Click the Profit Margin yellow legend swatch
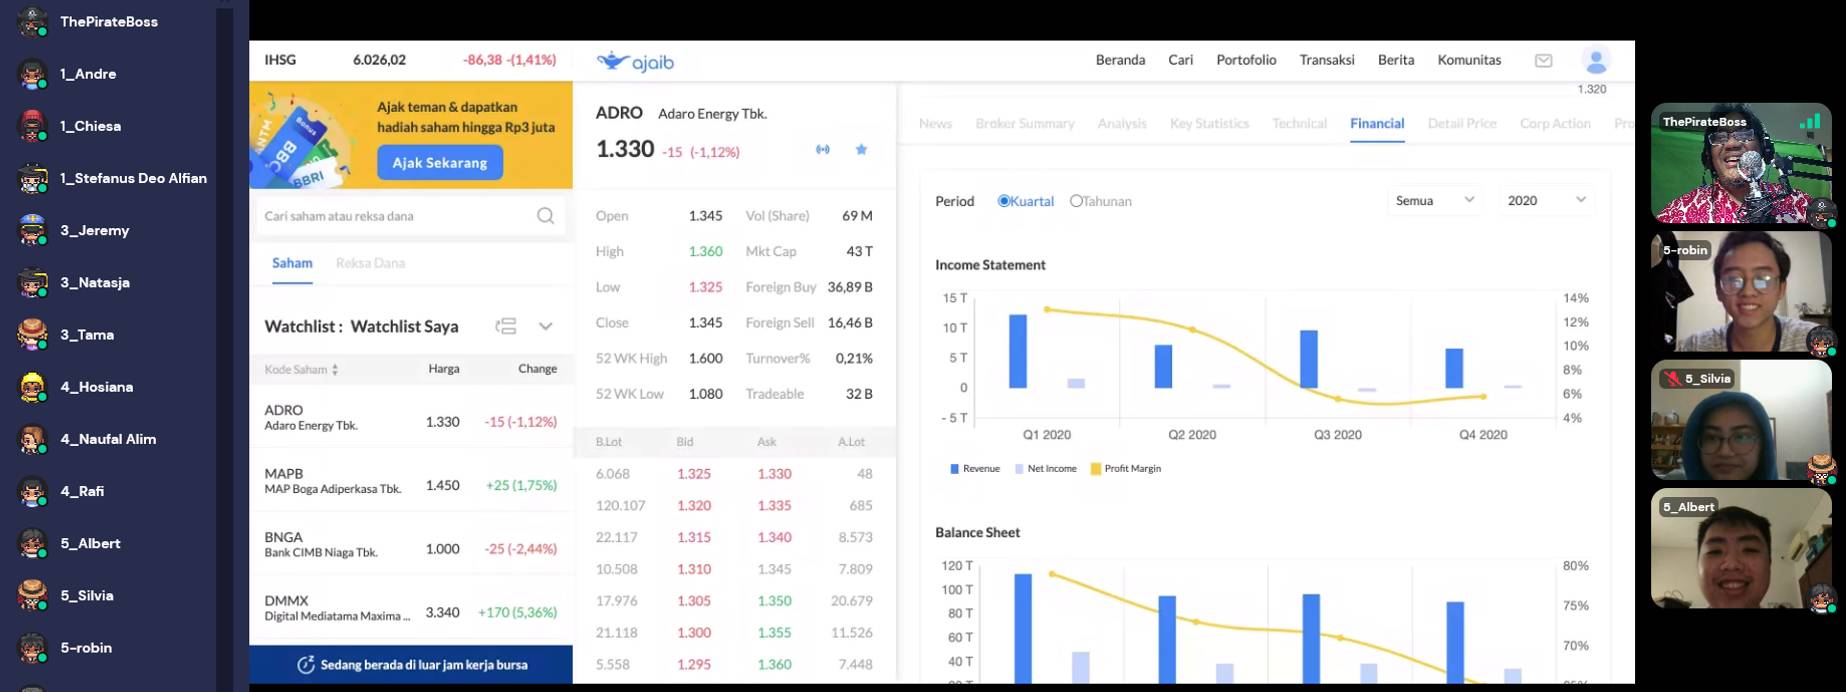Screen dimensions: 1846x692 tap(1096, 469)
